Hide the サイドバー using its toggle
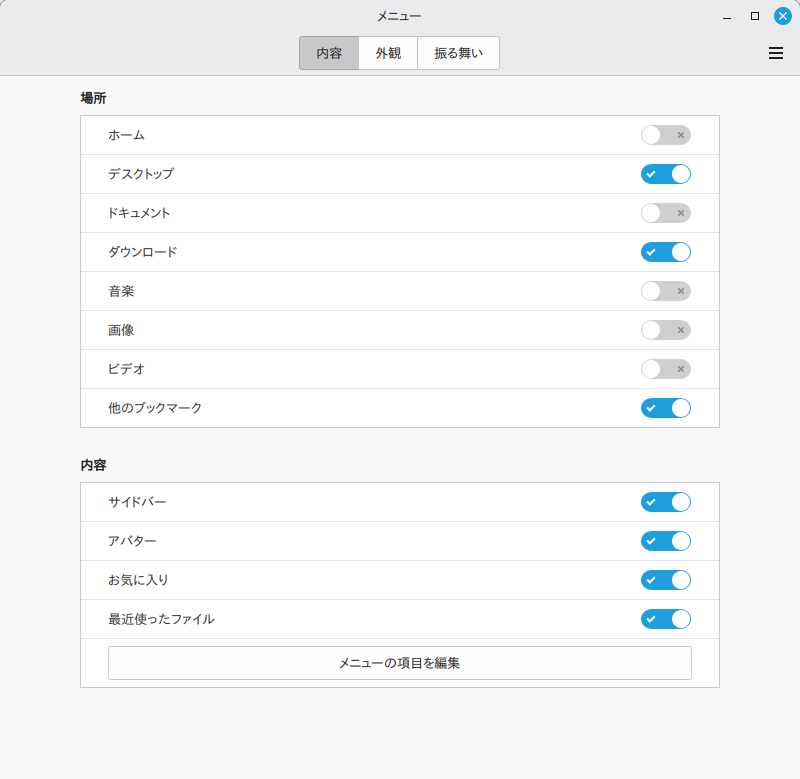This screenshot has width=800, height=779. click(x=665, y=502)
